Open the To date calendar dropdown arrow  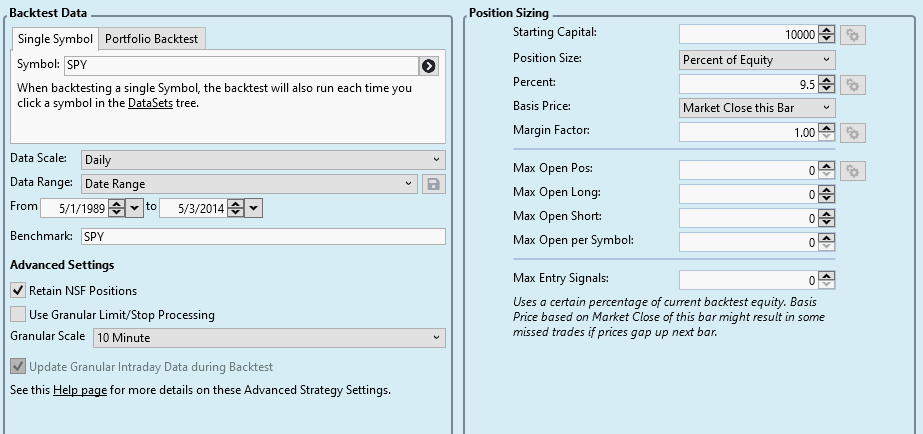point(254,208)
